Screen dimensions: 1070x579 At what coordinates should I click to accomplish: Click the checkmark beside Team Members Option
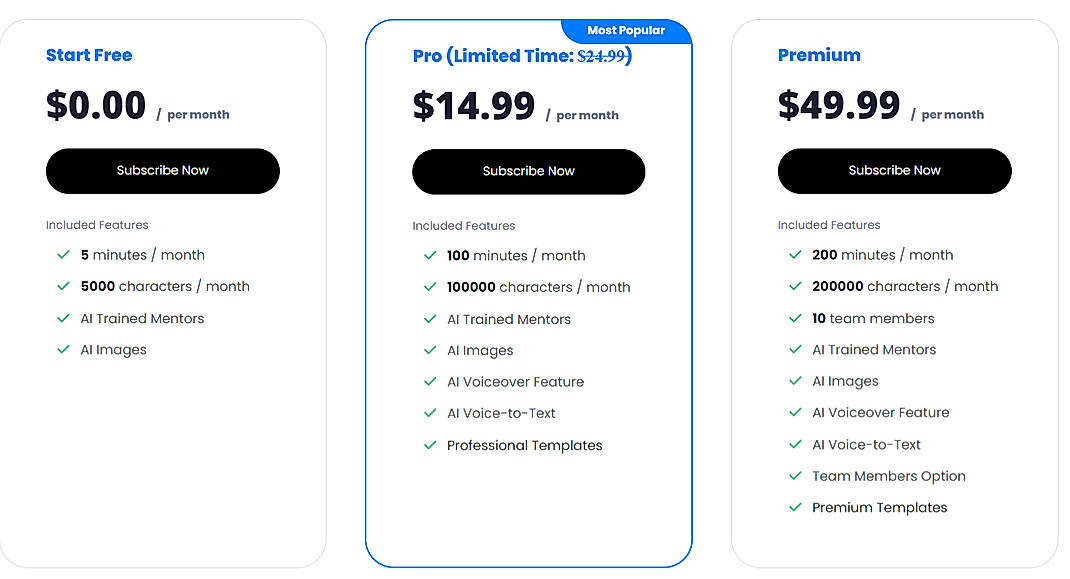(x=795, y=476)
